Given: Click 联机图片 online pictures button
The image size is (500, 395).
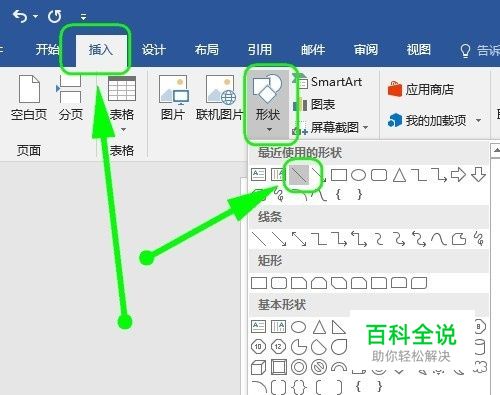Looking at the screenshot, I should (x=220, y=98).
